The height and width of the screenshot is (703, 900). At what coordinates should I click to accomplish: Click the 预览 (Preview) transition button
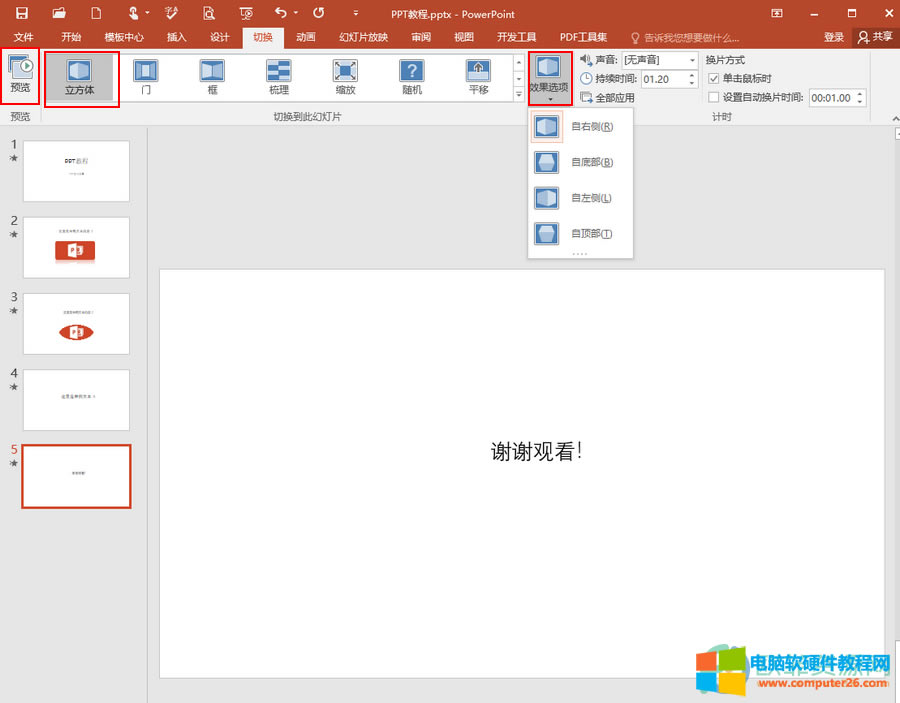point(19,75)
